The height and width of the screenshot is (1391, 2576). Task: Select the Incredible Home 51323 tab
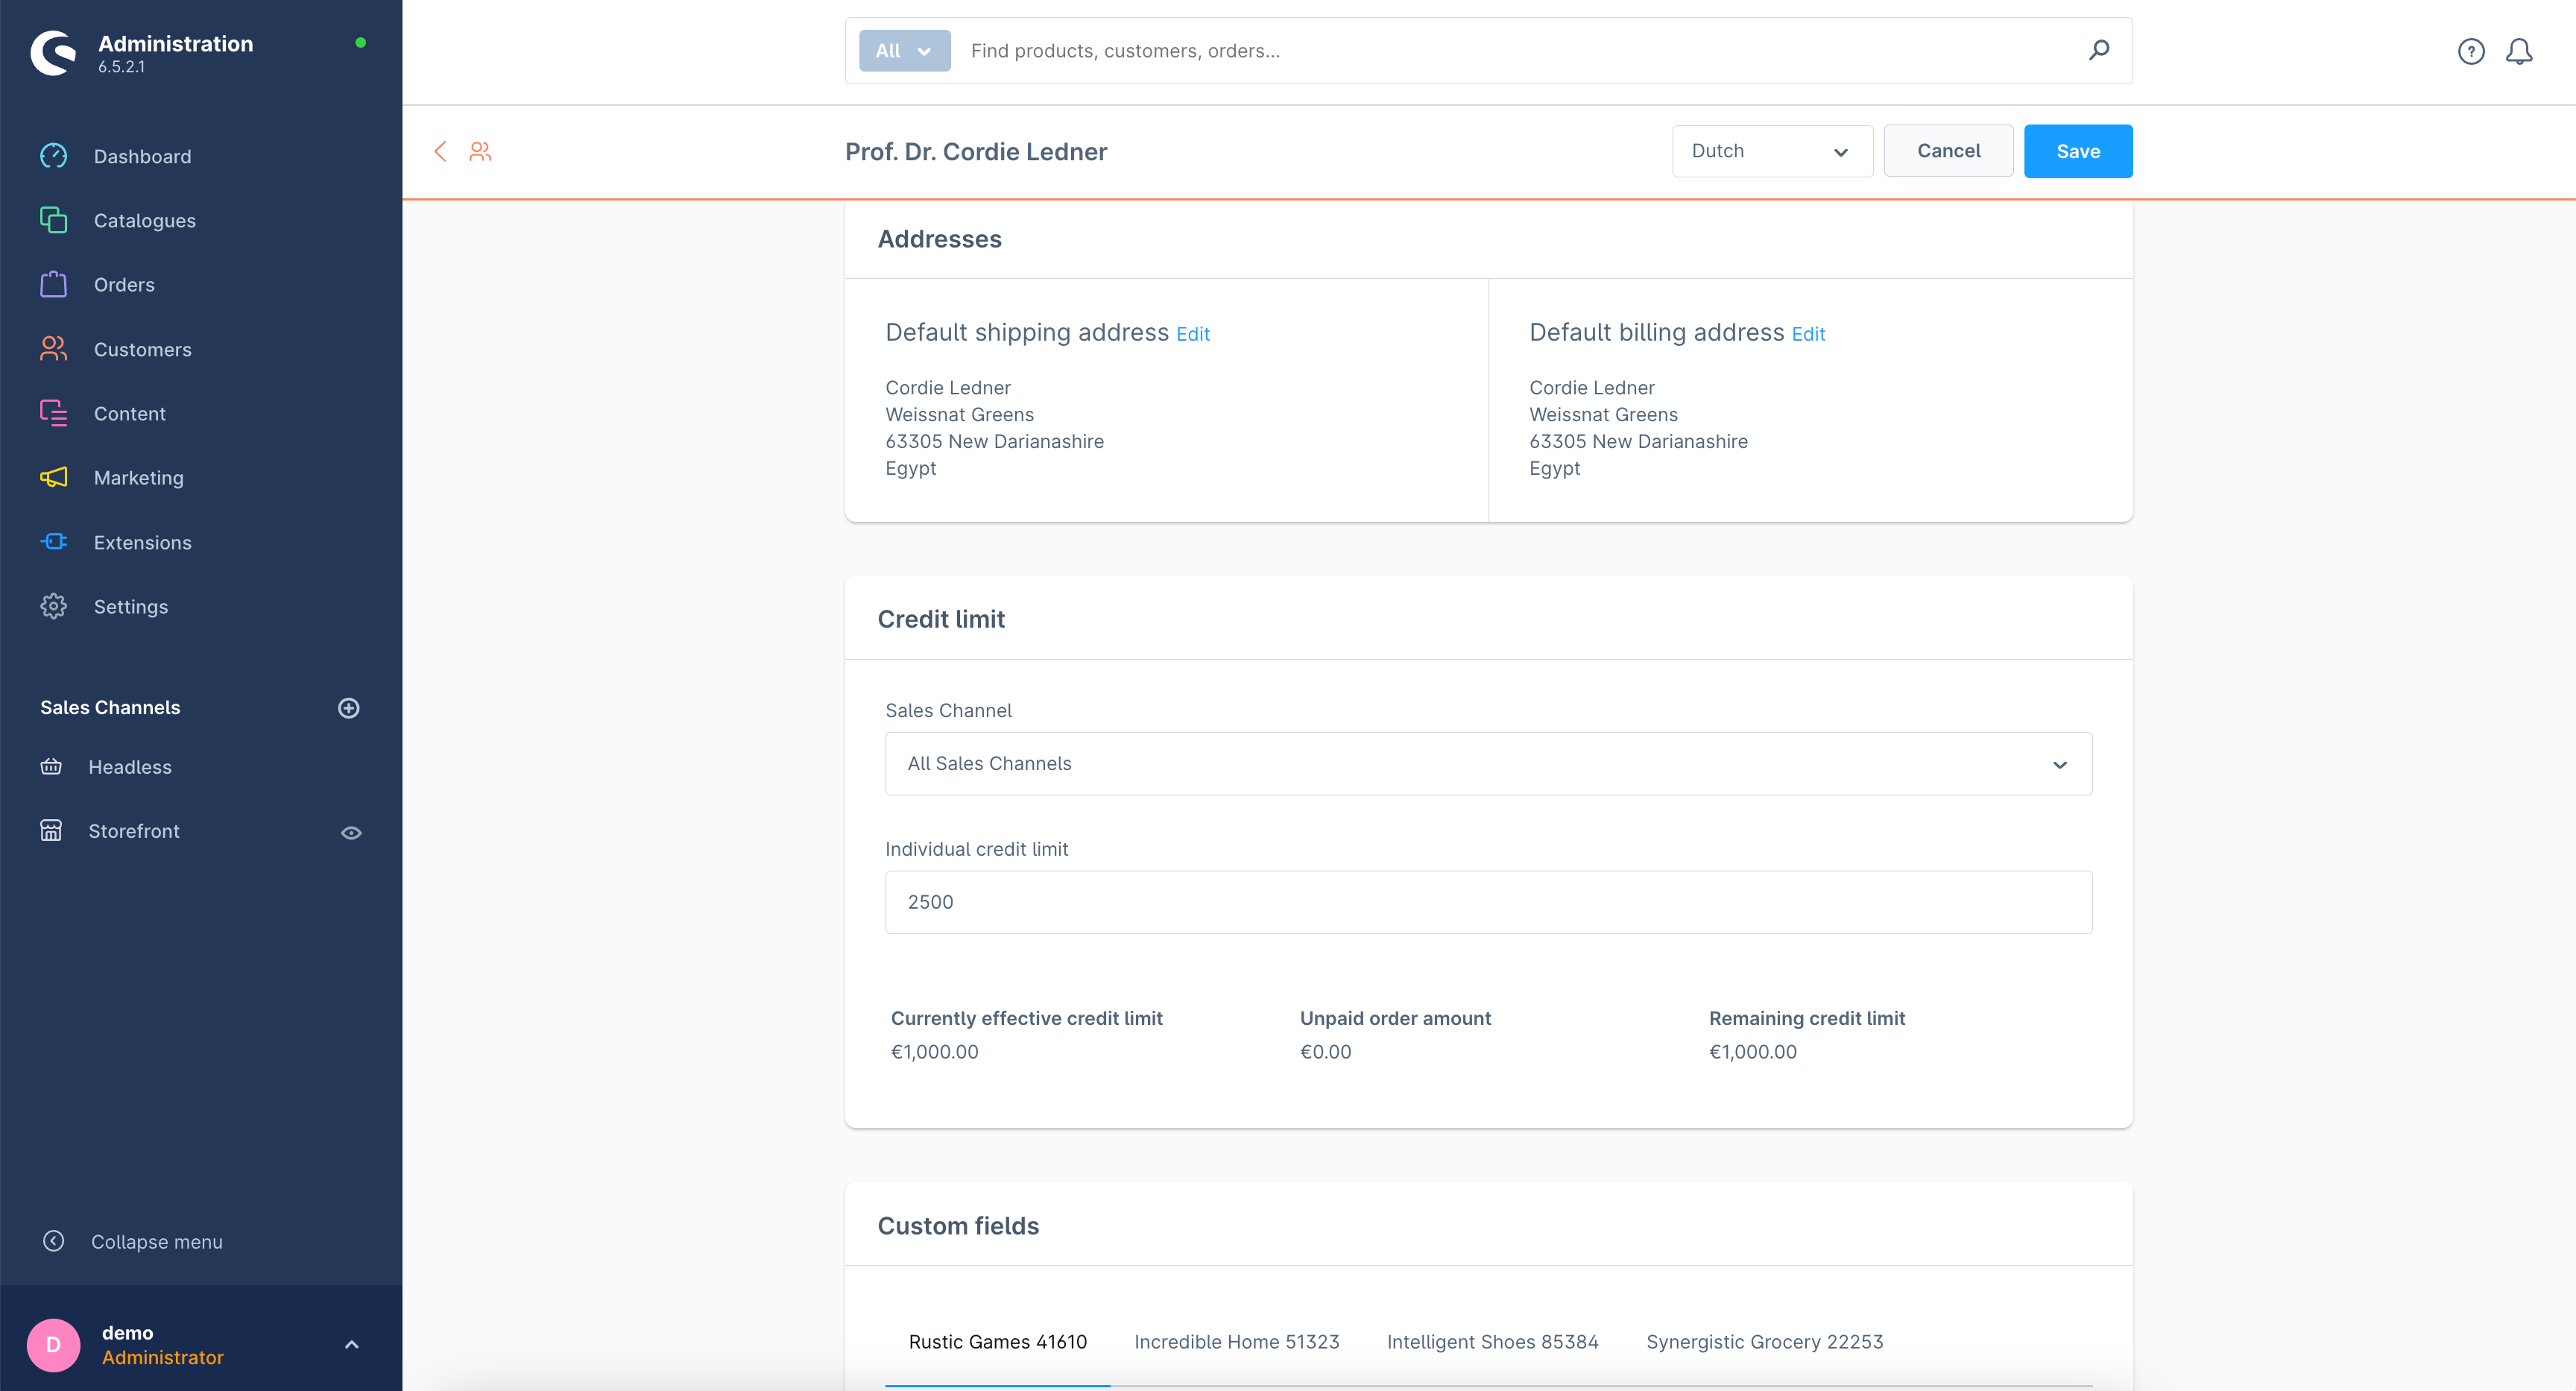1237,1341
